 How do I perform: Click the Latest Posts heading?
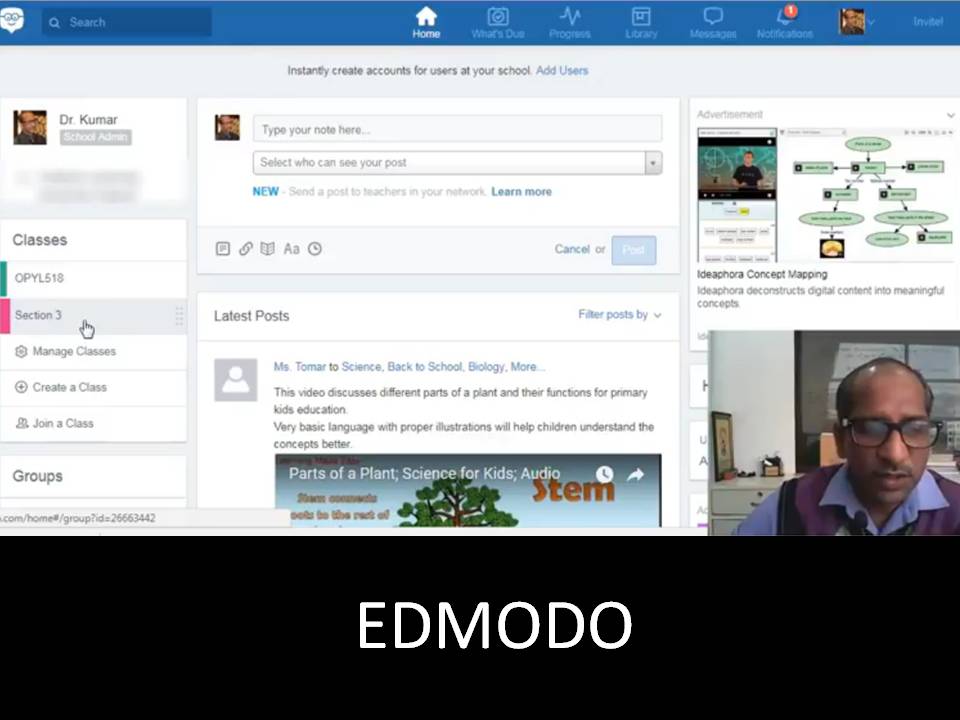tap(251, 316)
